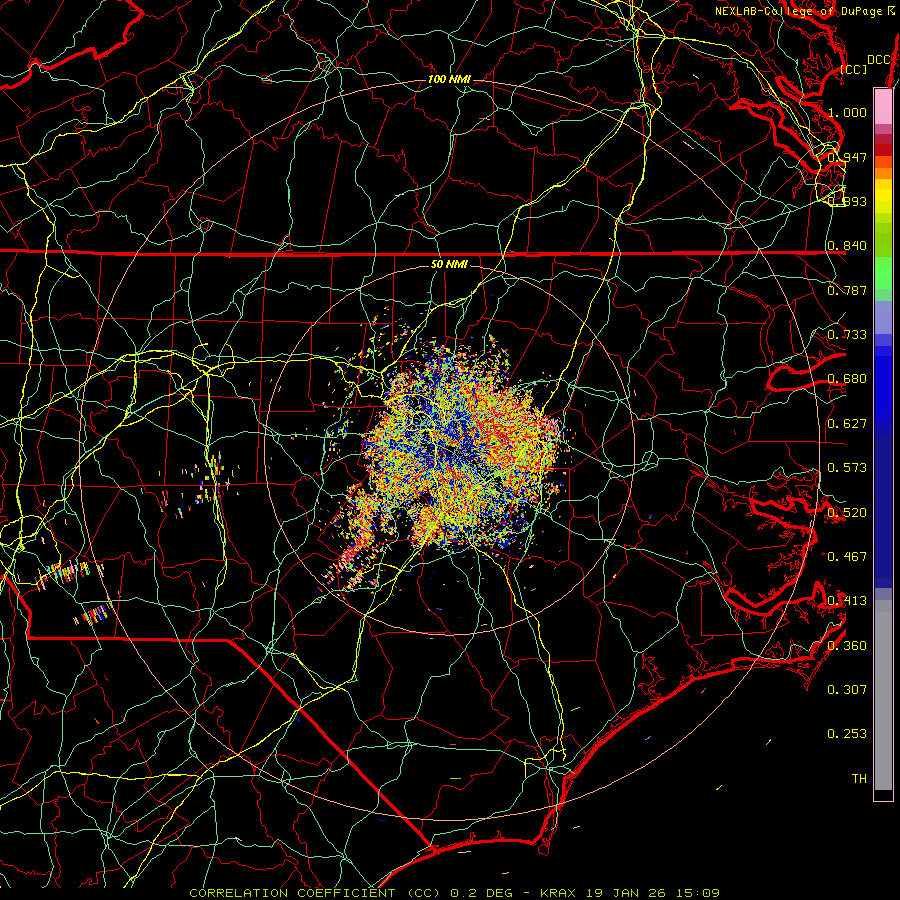Click the 0.893 scale value
The image size is (900, 900).
(847, 201)
